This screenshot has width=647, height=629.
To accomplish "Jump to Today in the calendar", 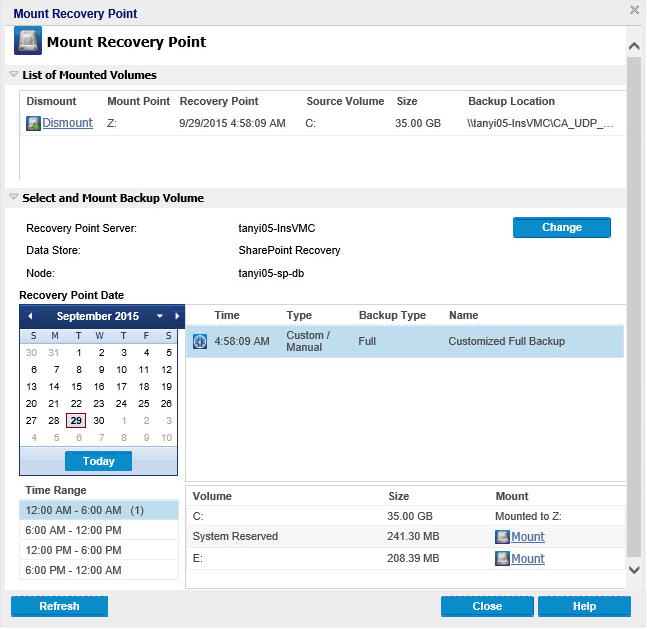I will (x=99, y=461).
